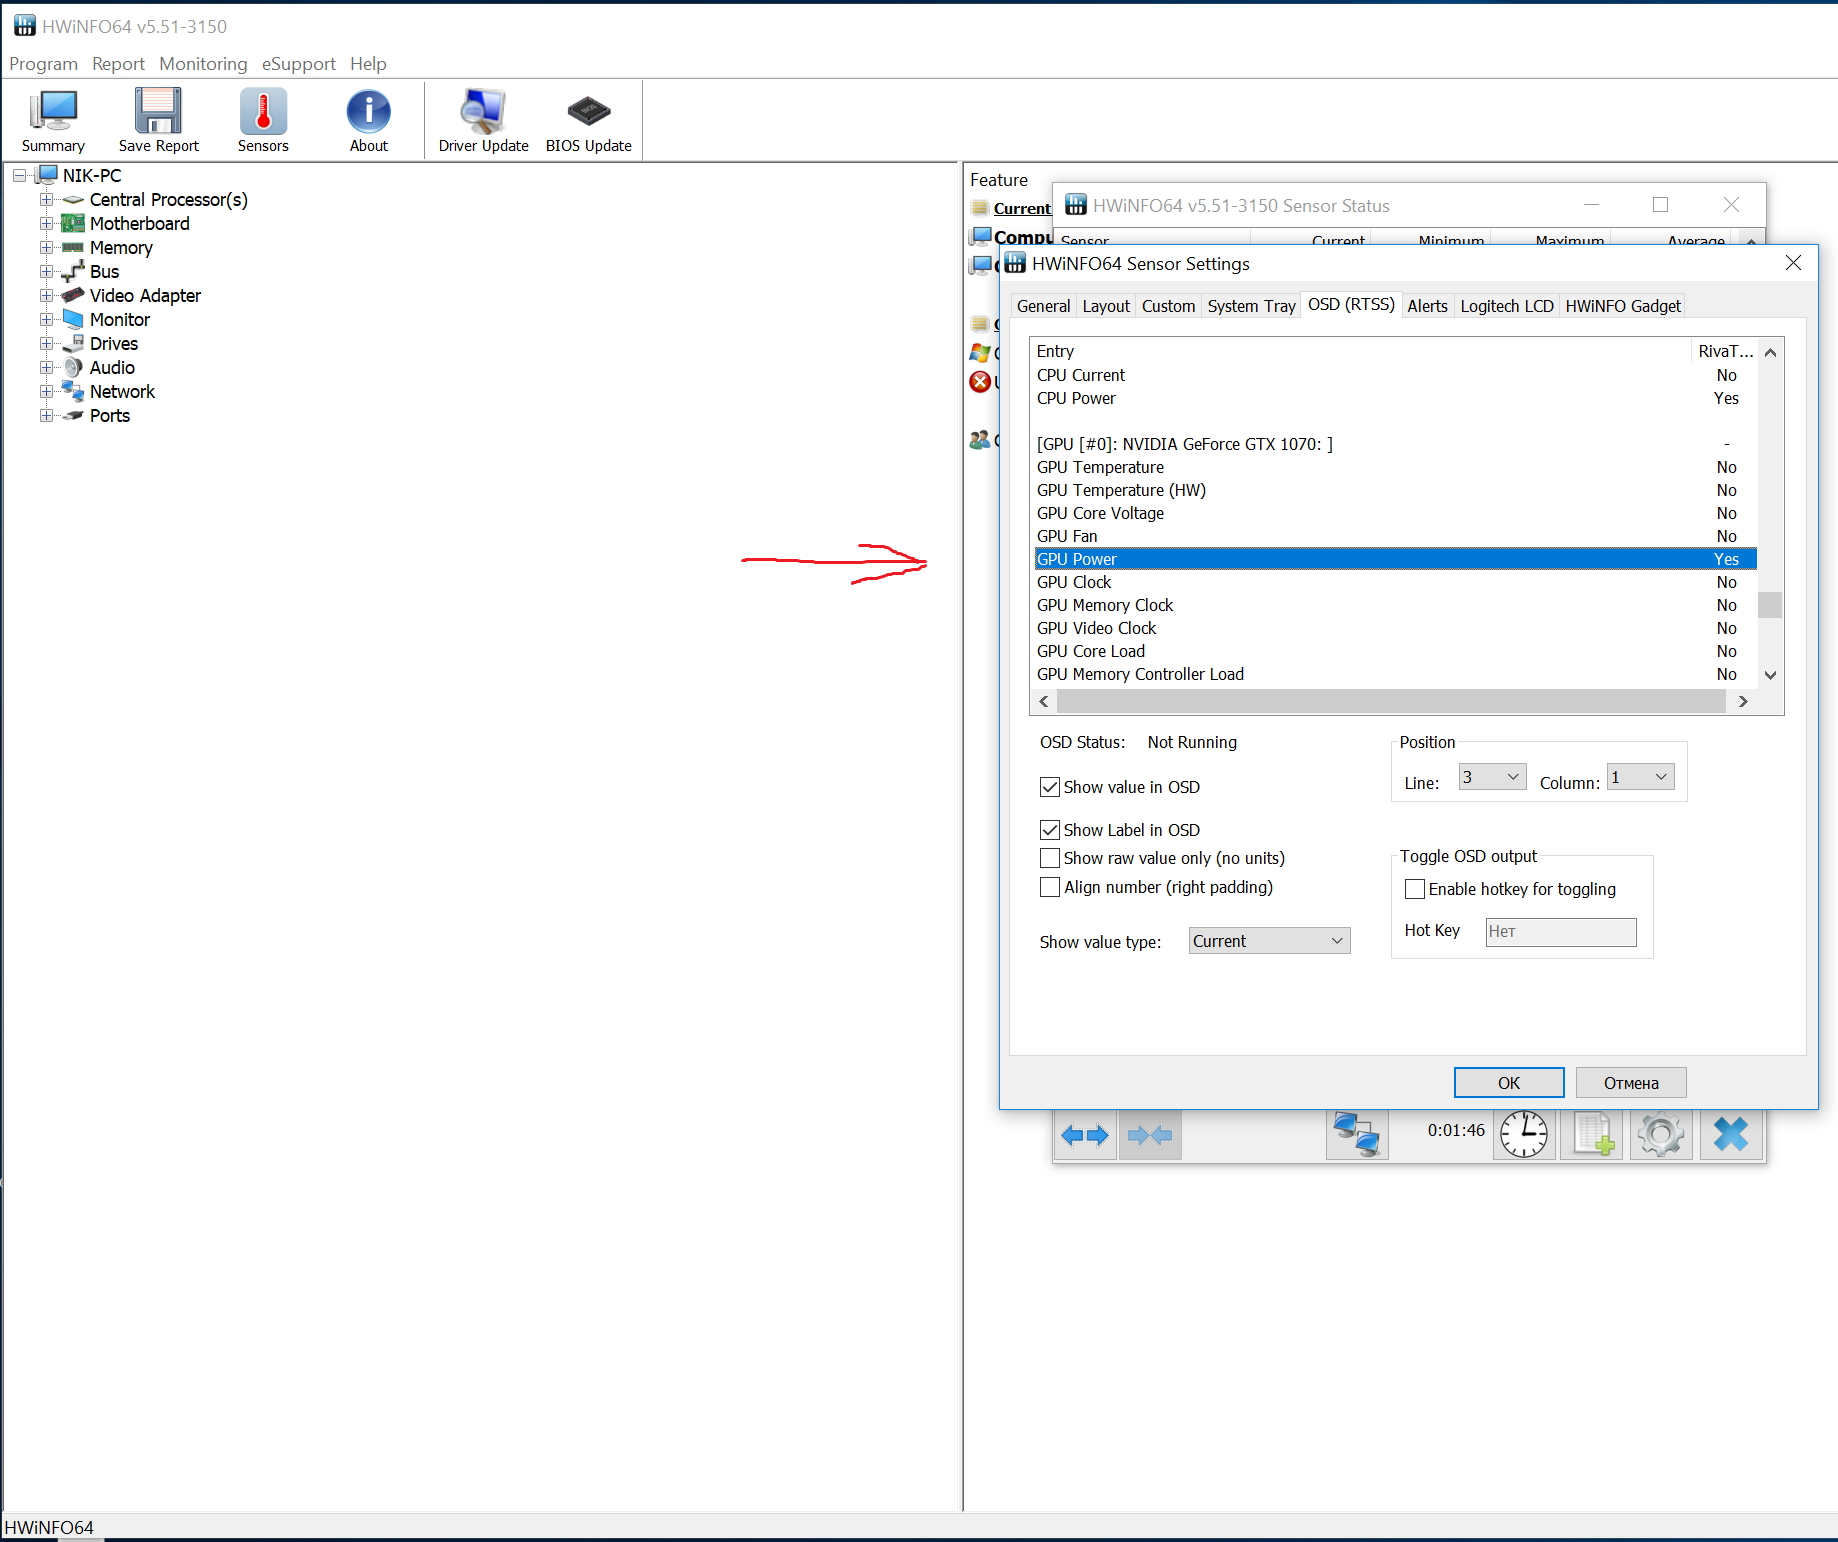1838x1542 pixels.
Task: Click OK in Sensor Settings
Action: click(x=1509, y=1083)
